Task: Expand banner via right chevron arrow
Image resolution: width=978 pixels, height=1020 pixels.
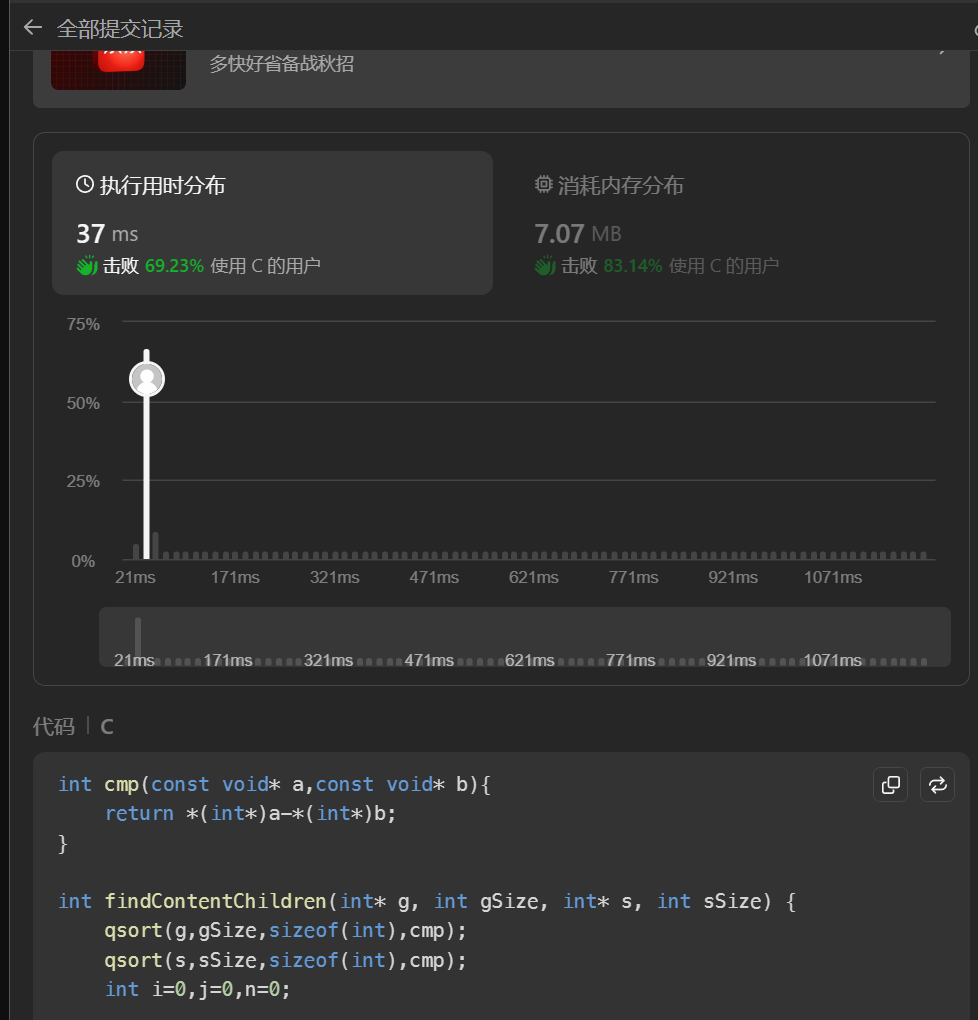Action: tap(943, 48)
